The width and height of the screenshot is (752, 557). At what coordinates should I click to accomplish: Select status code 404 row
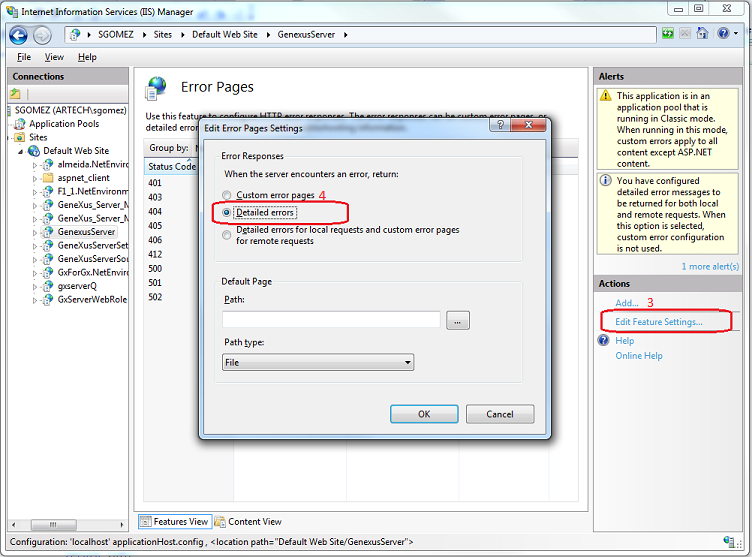155,212
